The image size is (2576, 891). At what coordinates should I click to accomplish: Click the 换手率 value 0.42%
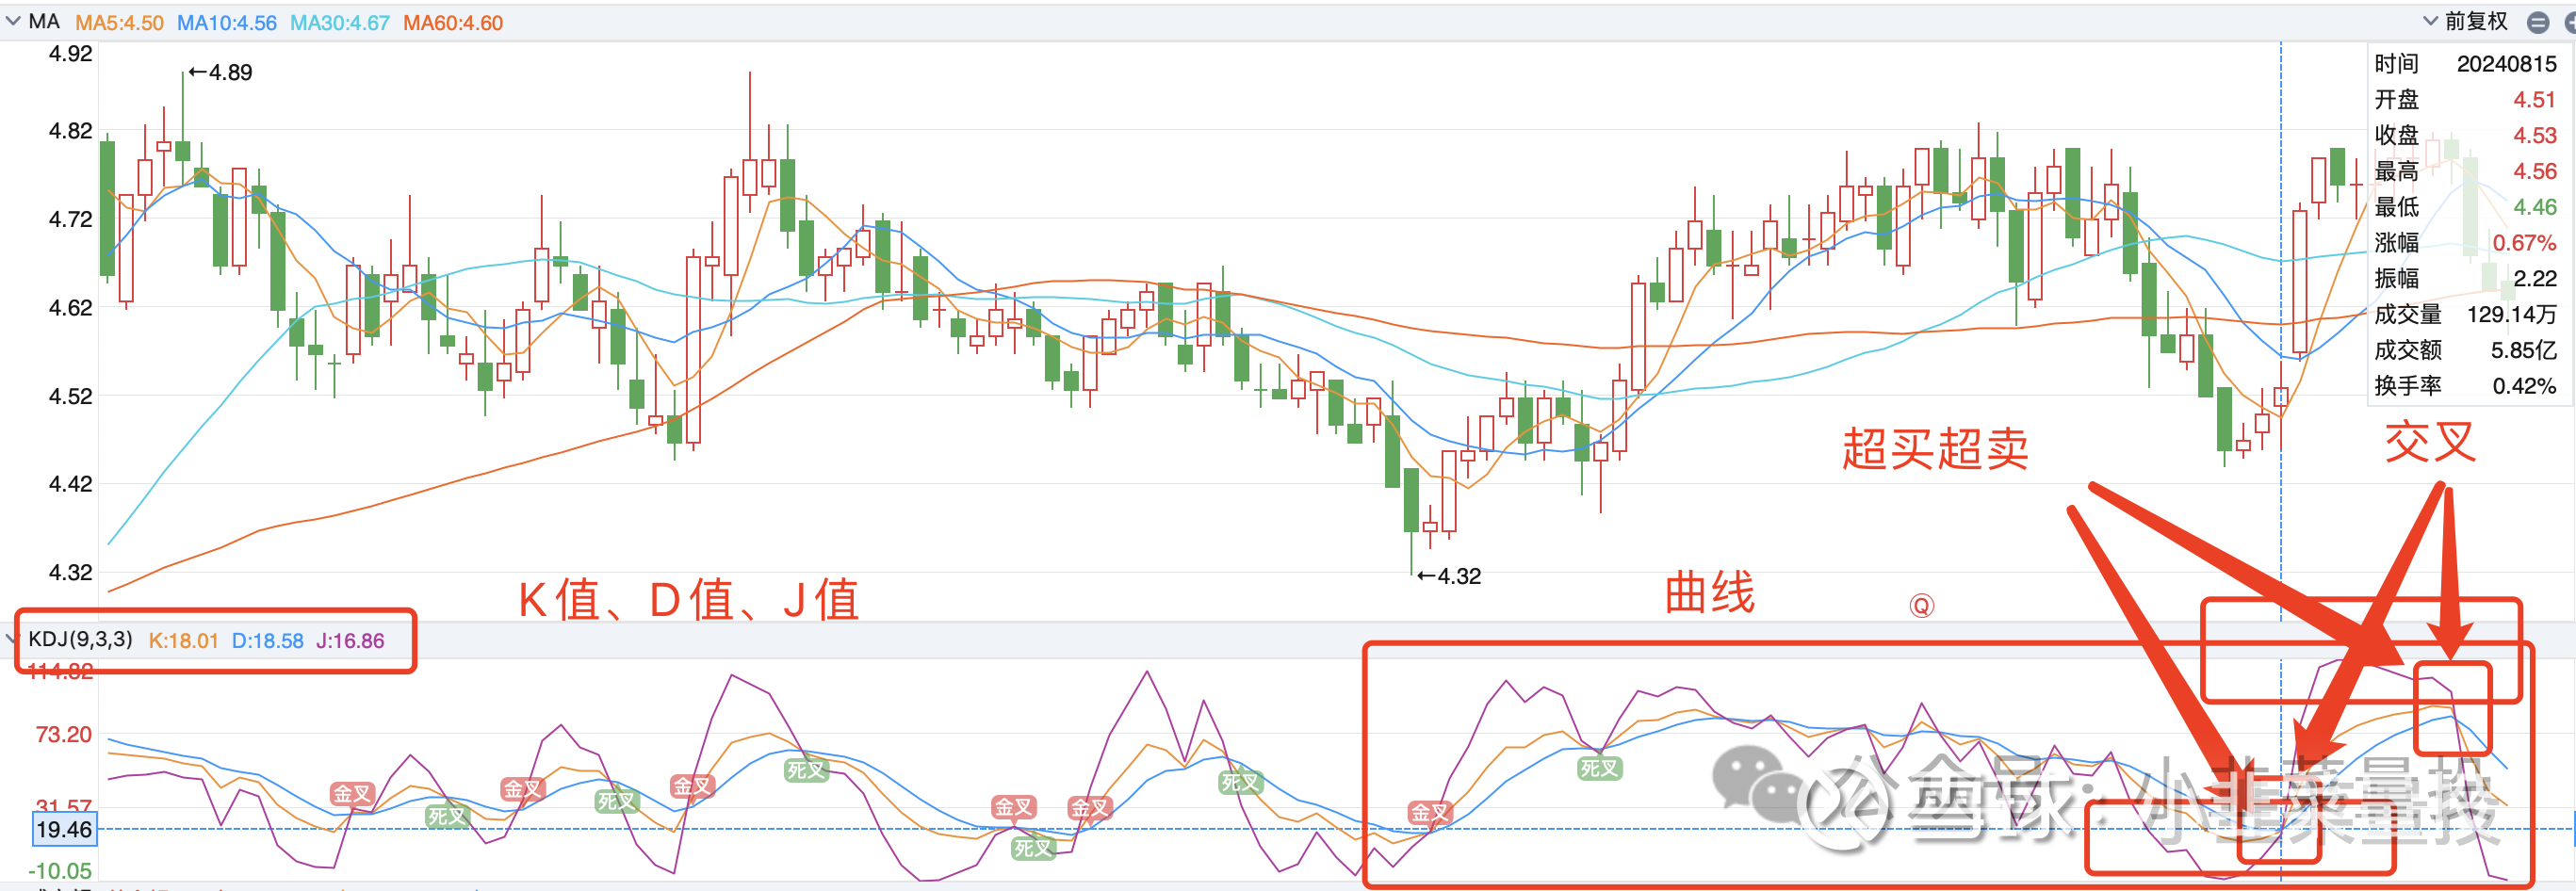pos(2524,386)
